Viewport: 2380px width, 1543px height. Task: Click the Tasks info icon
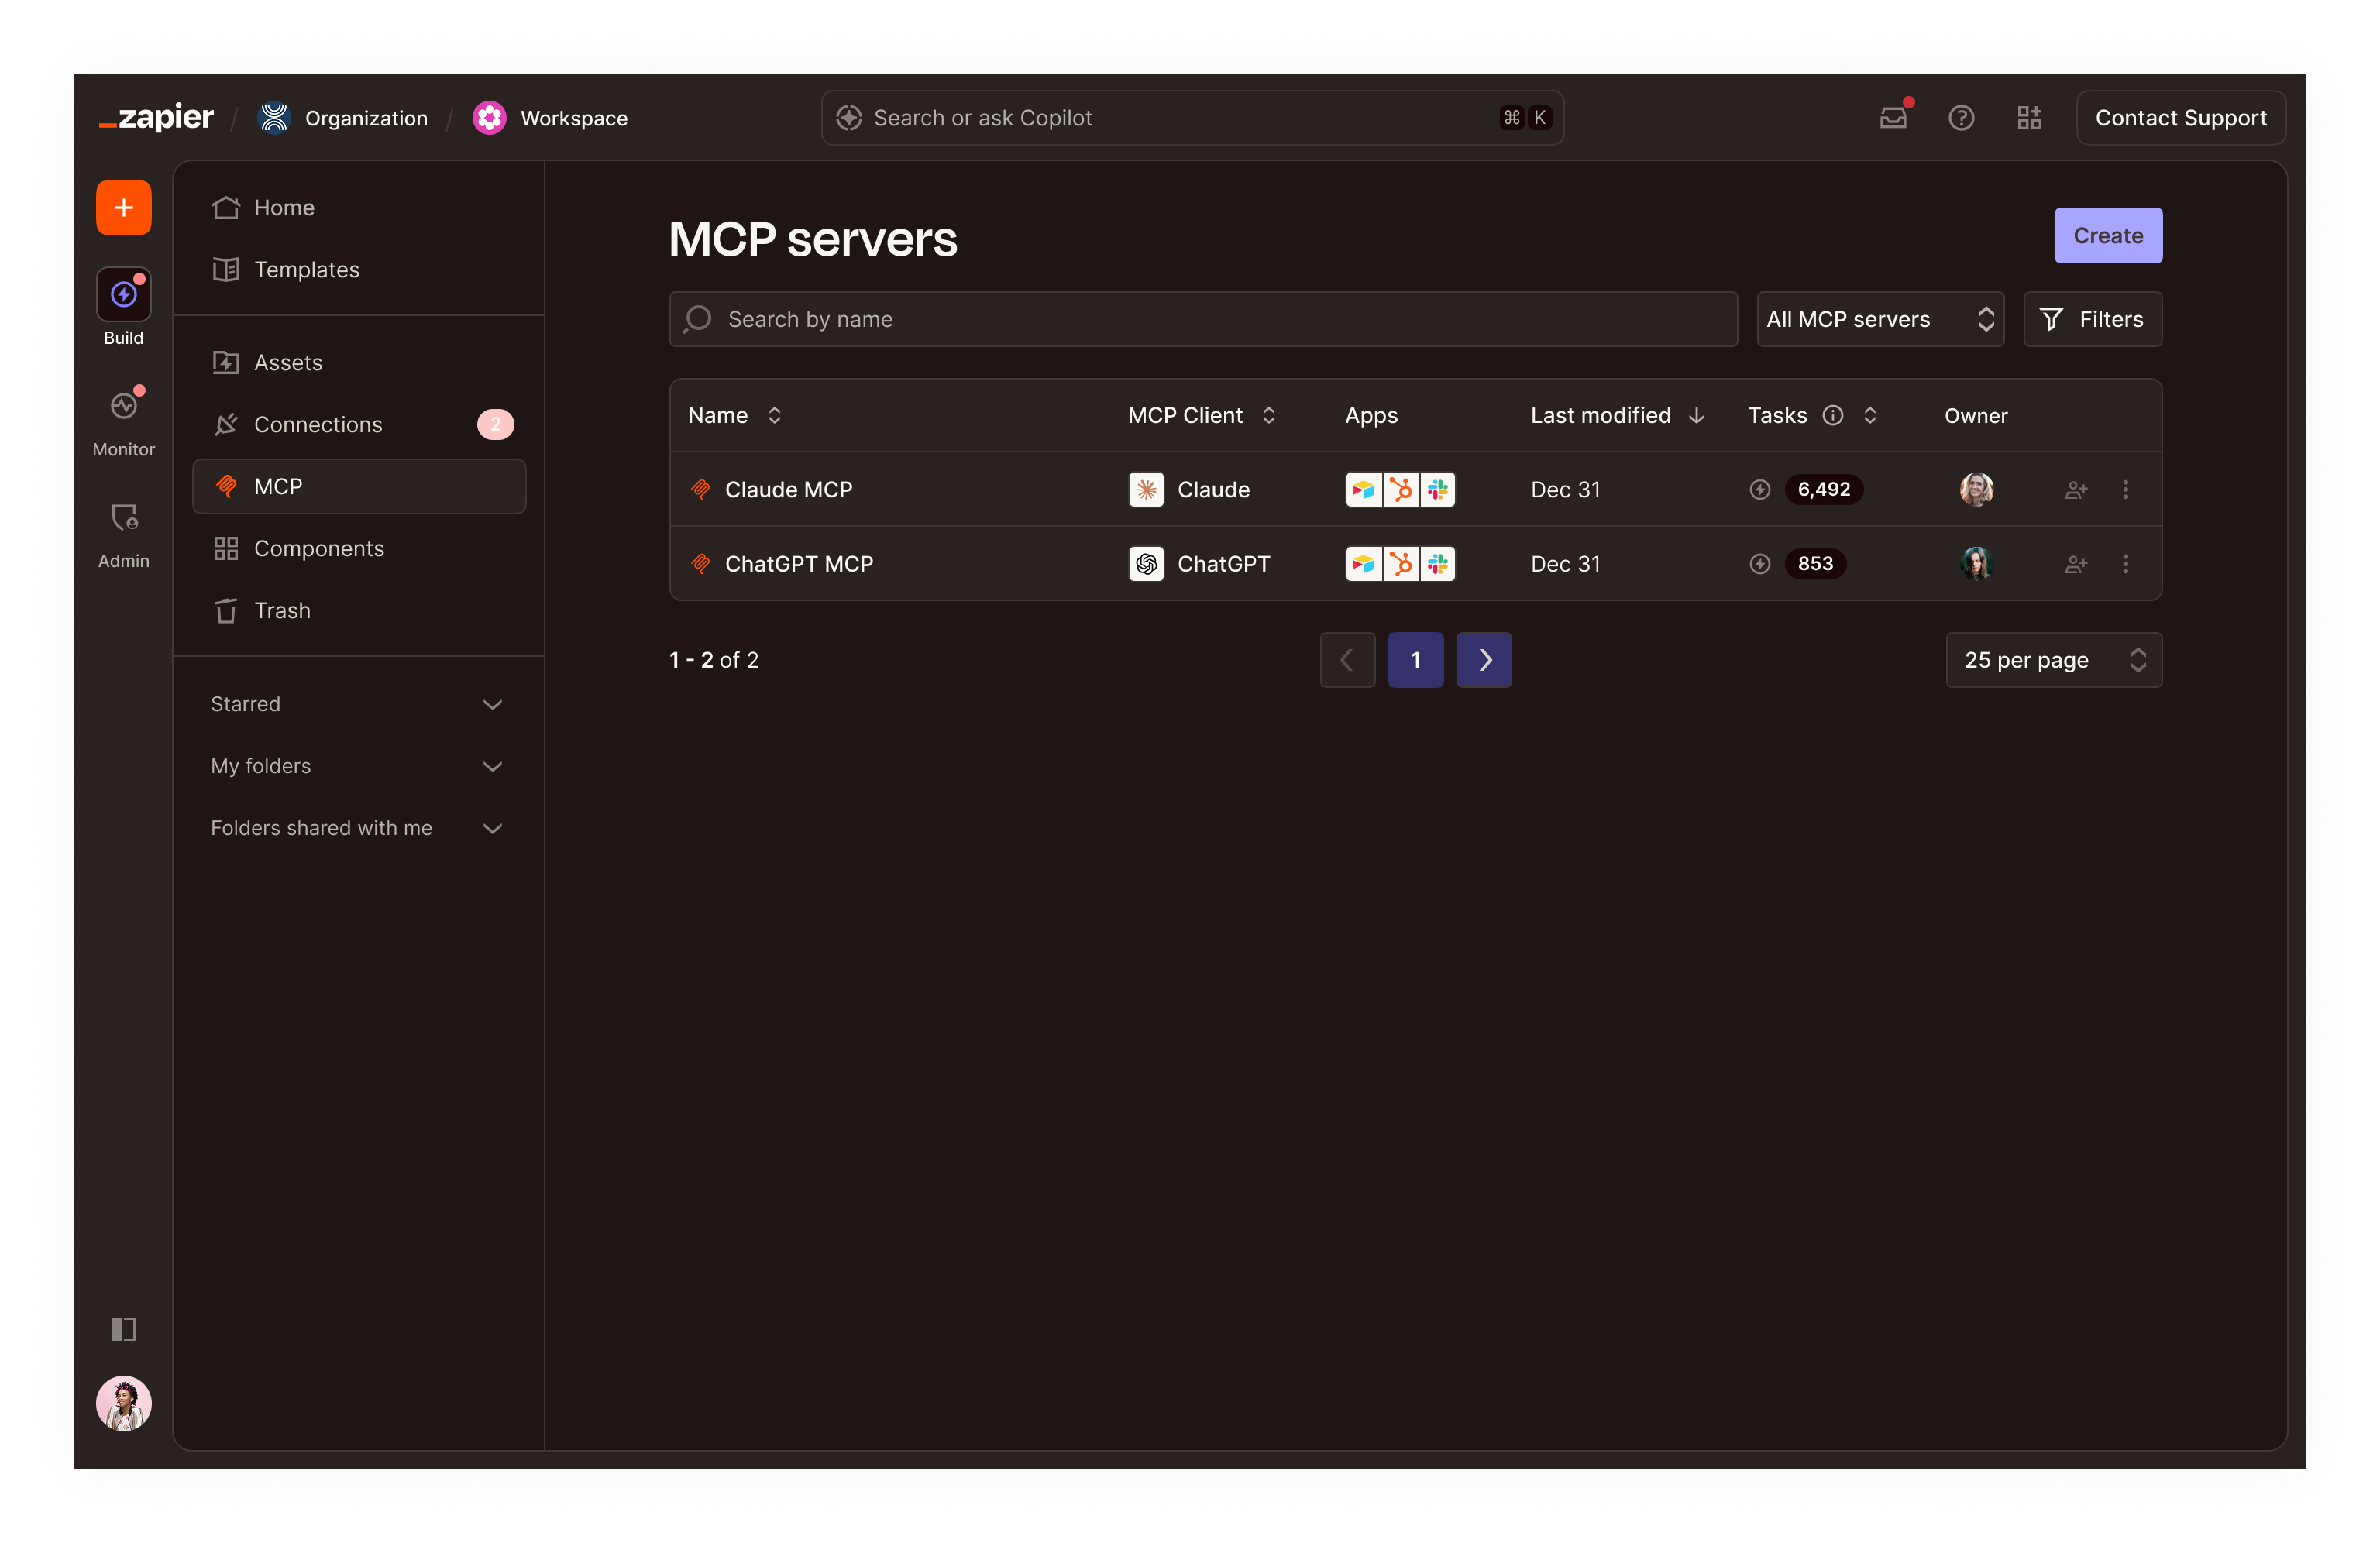coord(1832,415)
